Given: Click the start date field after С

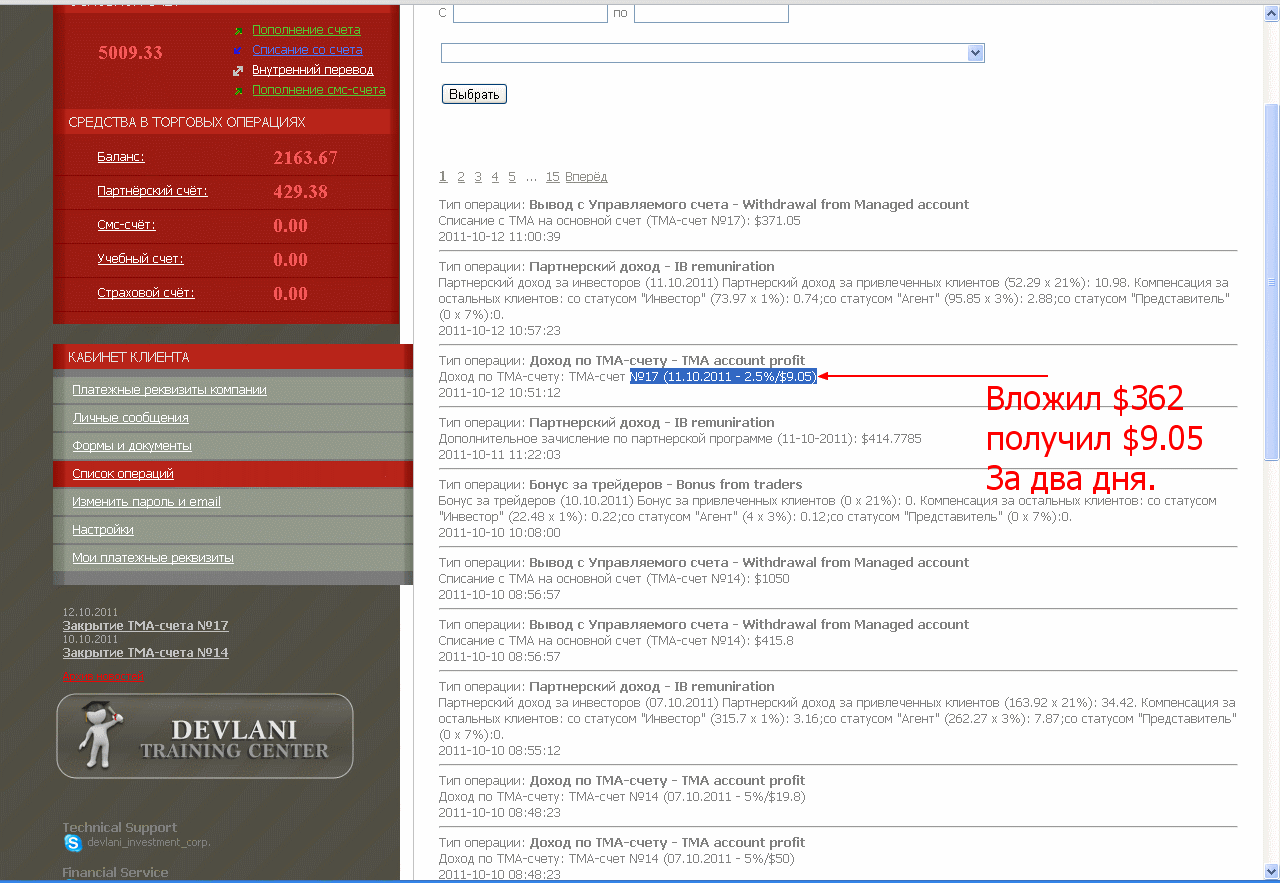Looking at the screenshot, I should (530, 14).
